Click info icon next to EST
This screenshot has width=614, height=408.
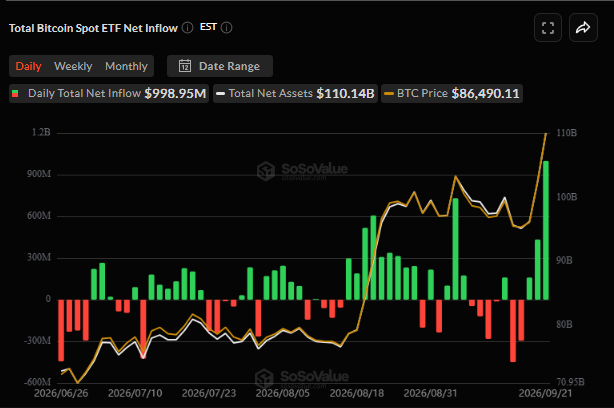click(226, 28)
